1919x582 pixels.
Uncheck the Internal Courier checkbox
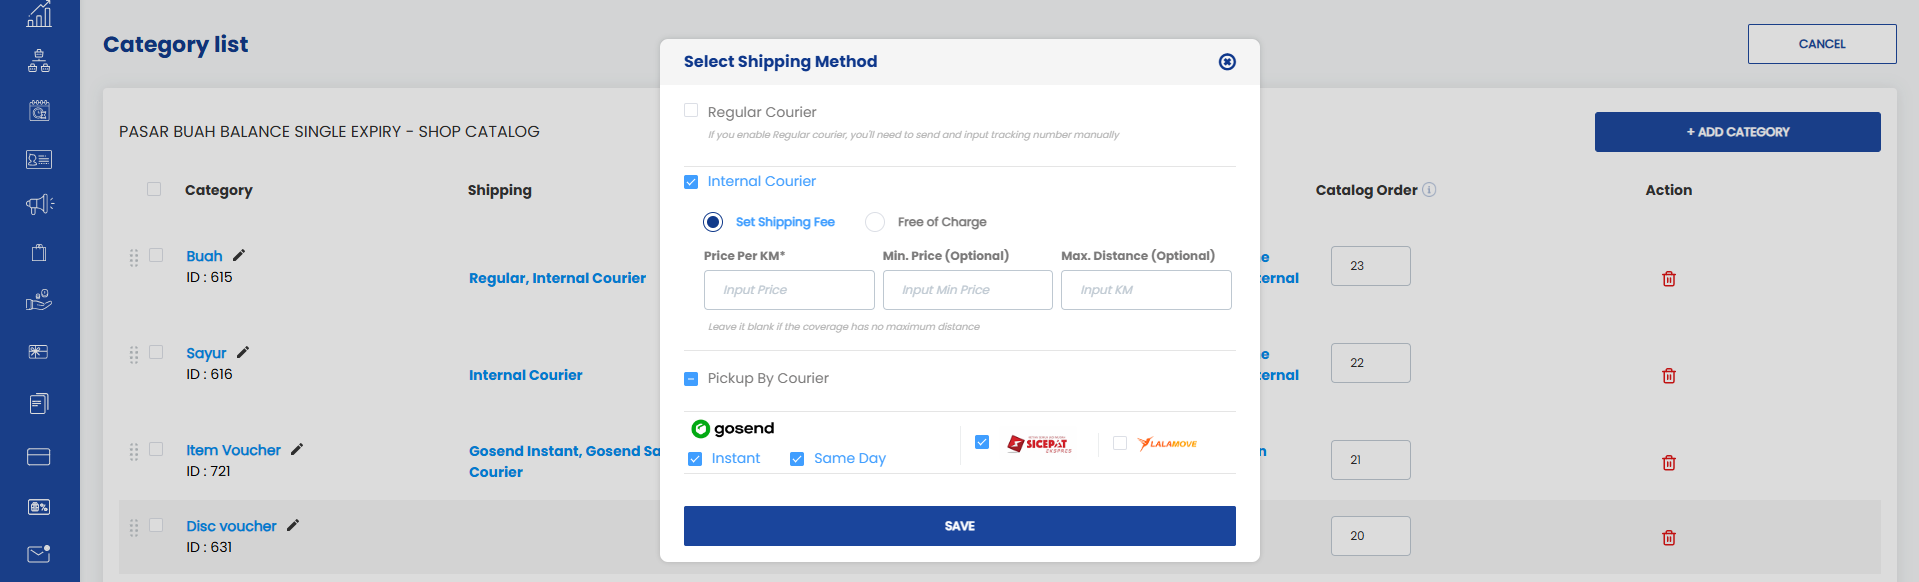(x=691, y=182)
